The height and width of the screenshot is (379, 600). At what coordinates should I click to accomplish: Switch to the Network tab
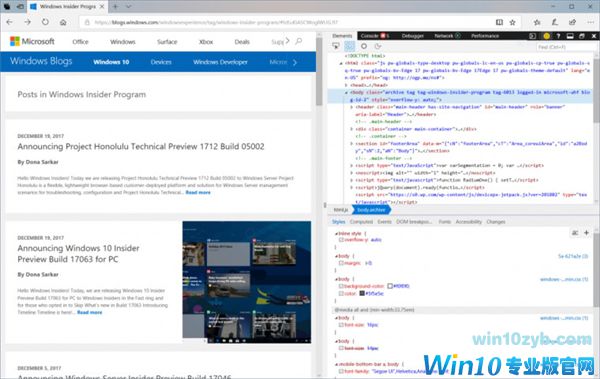(447, 36)
